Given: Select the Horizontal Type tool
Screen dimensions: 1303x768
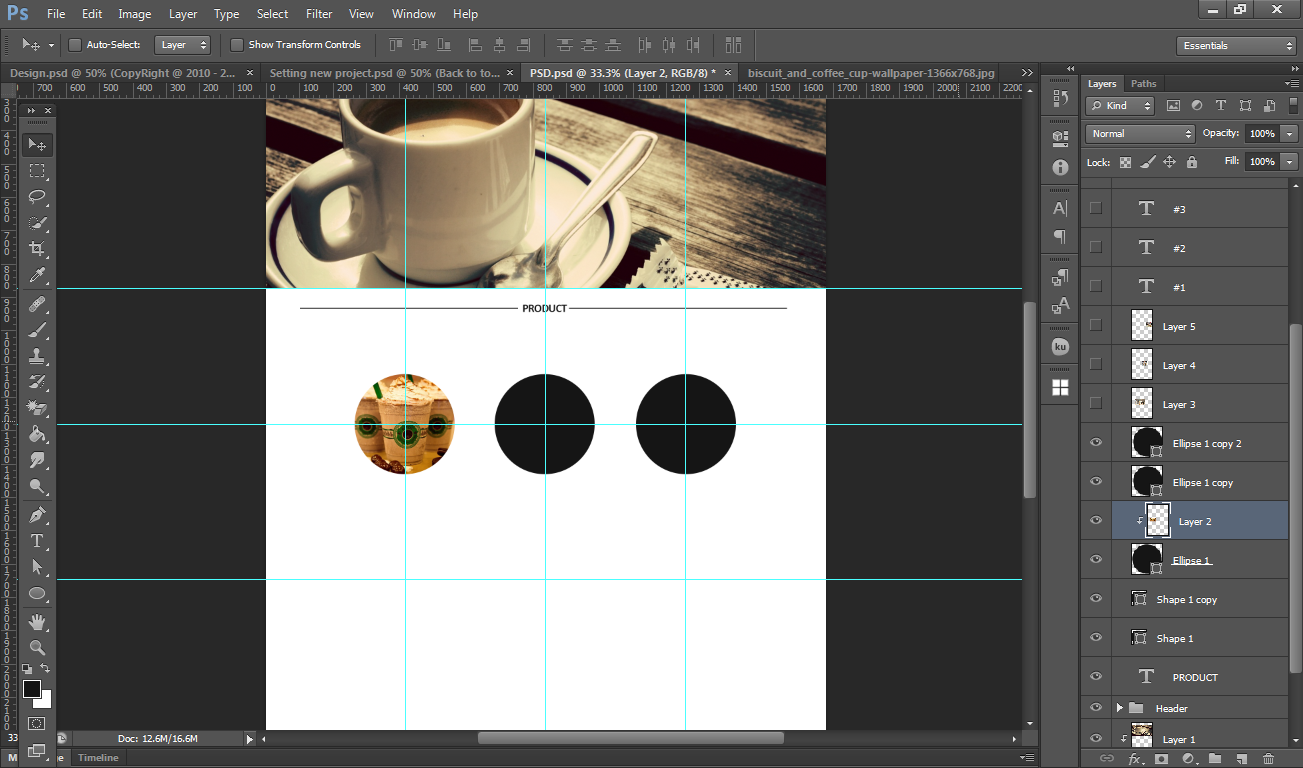Looking at the screenshot, I should click(x=37, y=541).
